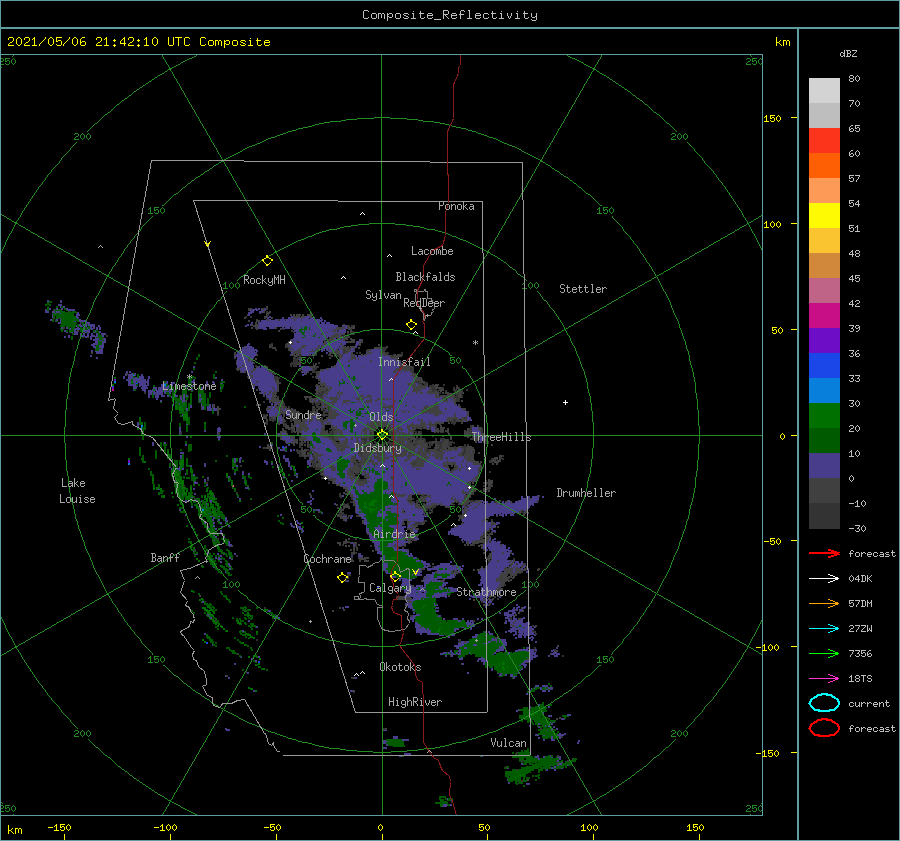900x841 pixels.
Task: Click the orange 57DM arrow legend icon
Action: coord(824,603)
